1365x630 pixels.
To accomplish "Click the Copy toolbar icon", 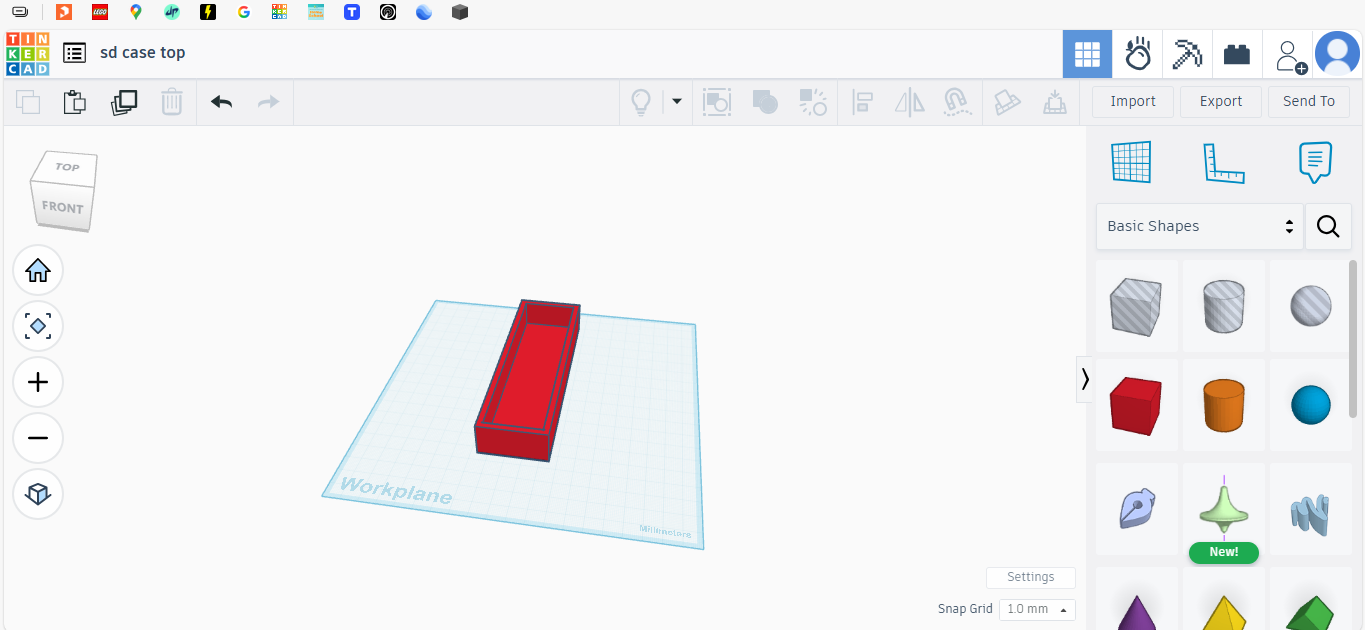I will [x=28, y=101].
